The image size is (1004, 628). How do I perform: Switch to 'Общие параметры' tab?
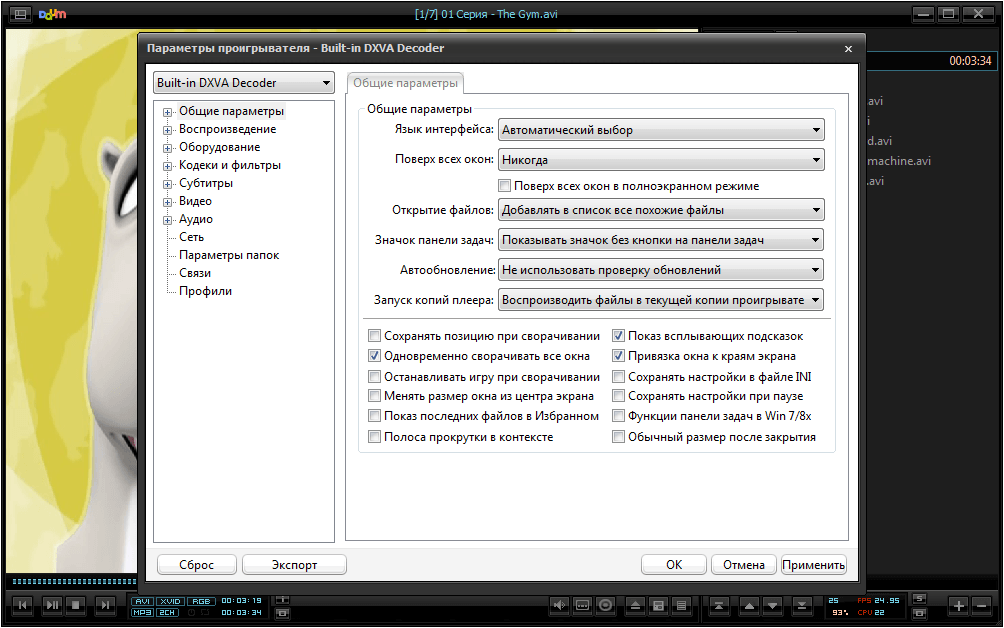[405, 83]
